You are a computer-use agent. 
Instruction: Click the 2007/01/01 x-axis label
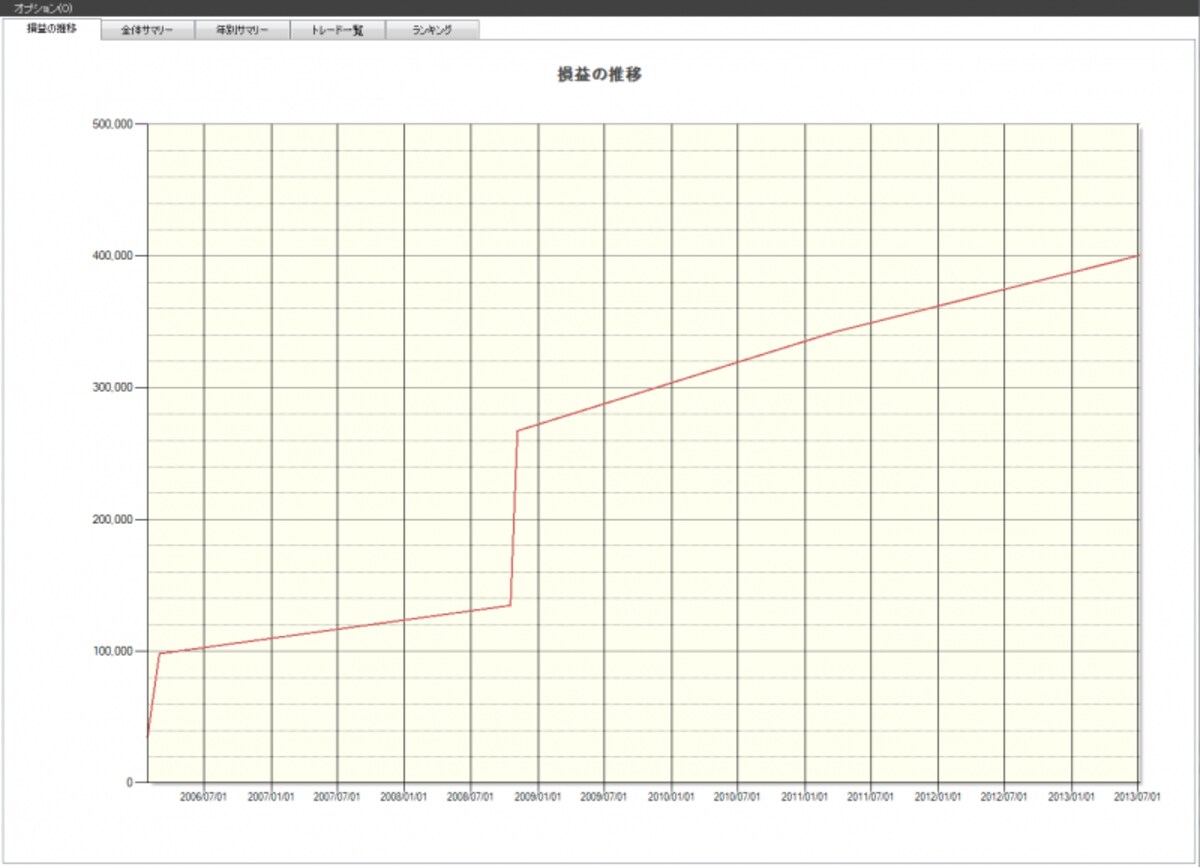point(271,797)
